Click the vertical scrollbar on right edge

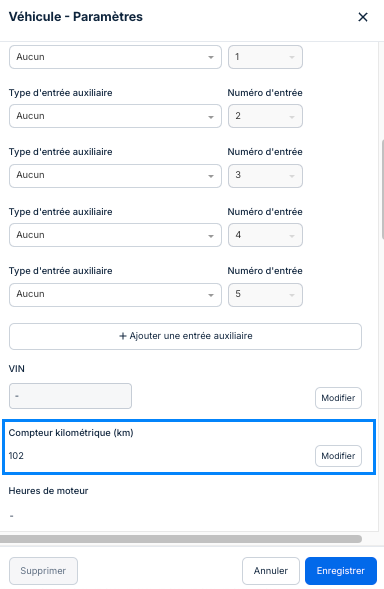(382, 189)
